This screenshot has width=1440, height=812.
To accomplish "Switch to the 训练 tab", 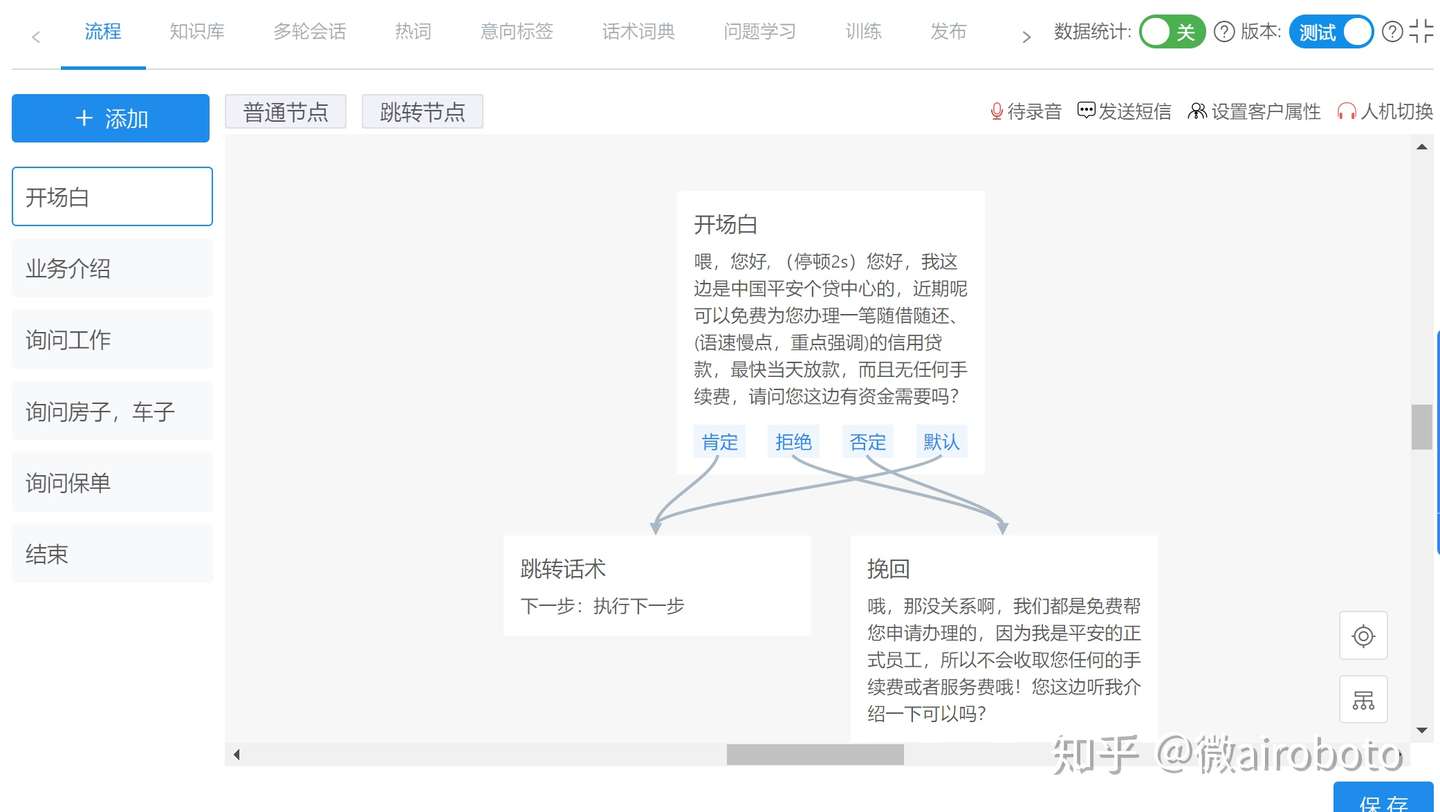I will click(x=864, y=32).
